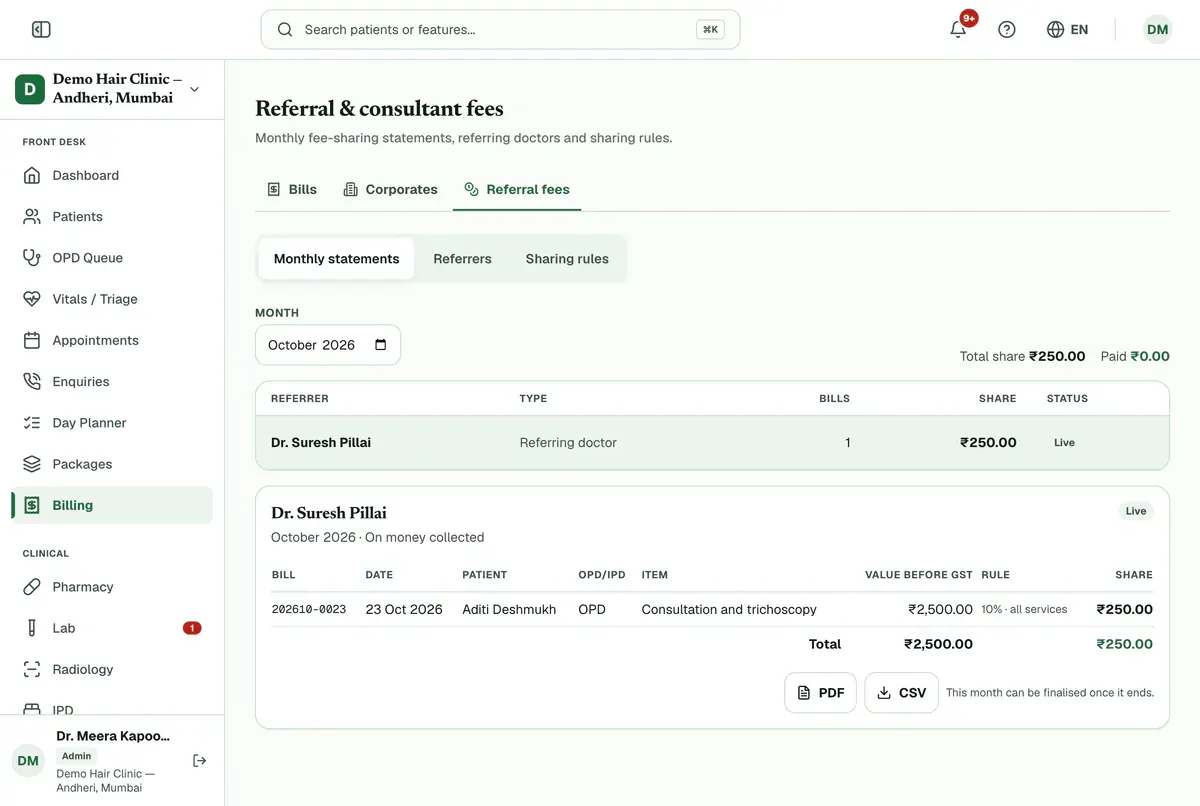This screenshot has width=1200, height=806.
Task: Select the Dr. Suresh Pillai referrer row
Action: (x=712, y=442)
